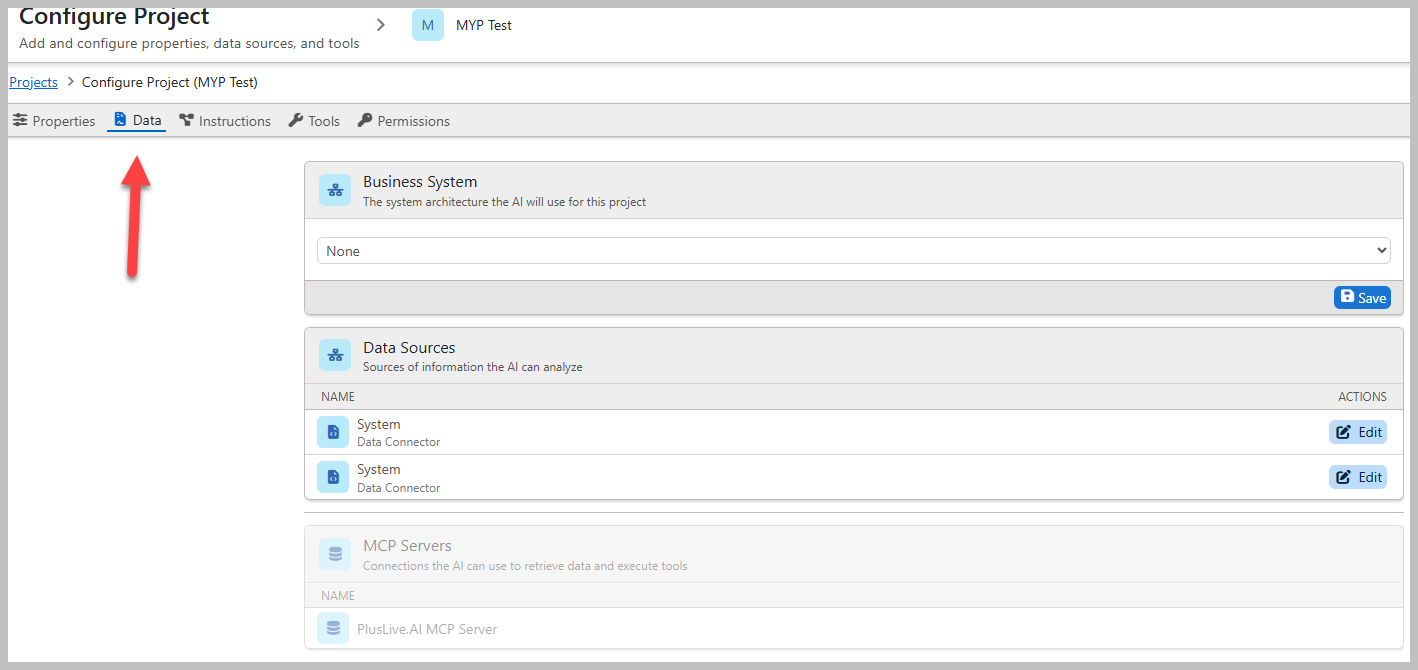Screen dimensions: 1418x670
Task: Follow the Projects breadcrumb link
Action: (x=33, y=82)
